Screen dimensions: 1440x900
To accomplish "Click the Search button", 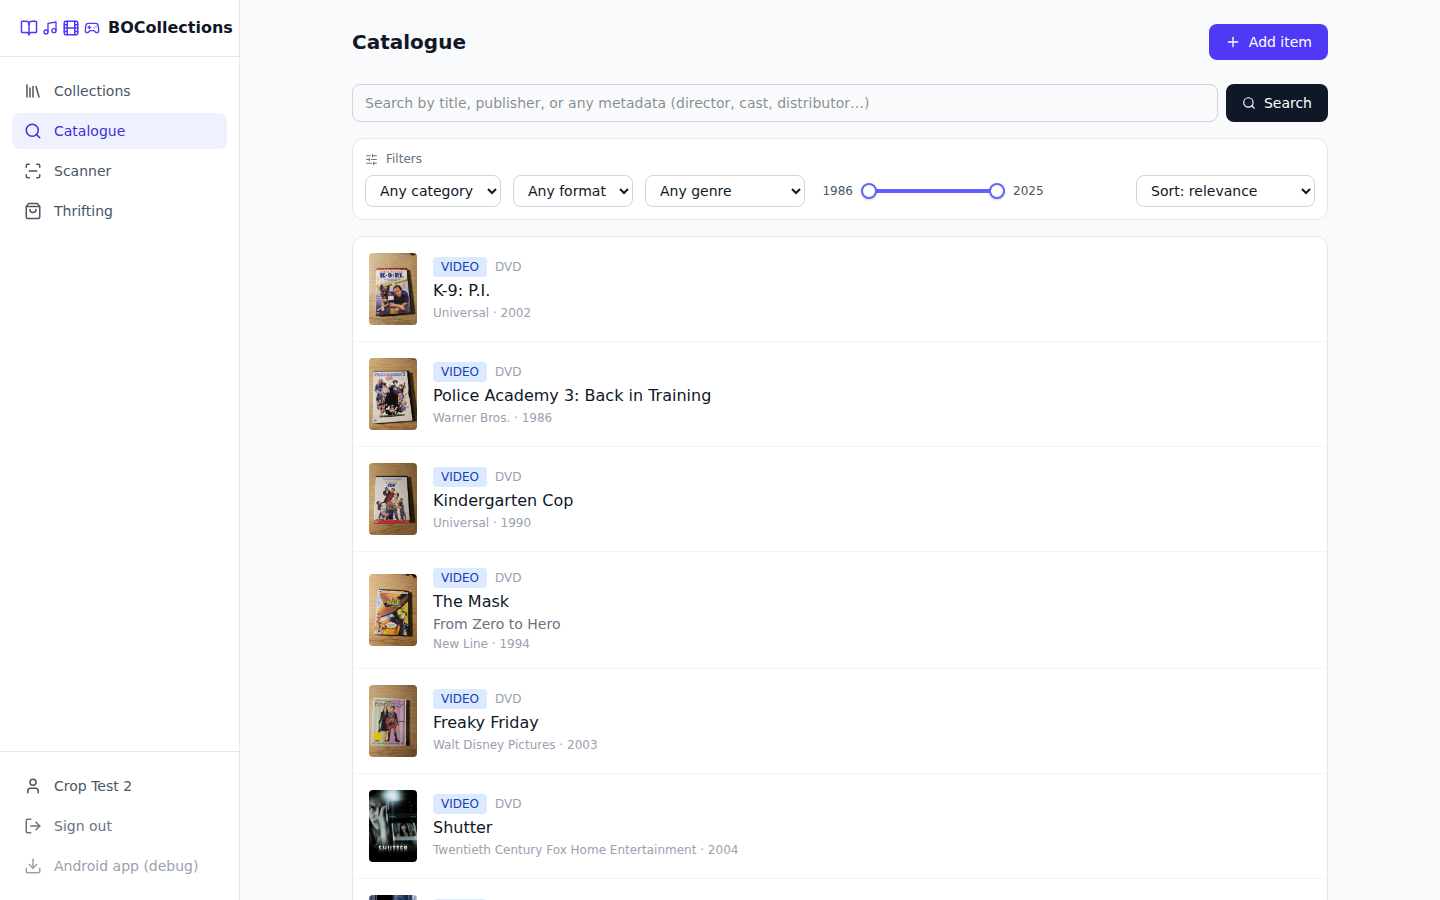I will 1277,103.
